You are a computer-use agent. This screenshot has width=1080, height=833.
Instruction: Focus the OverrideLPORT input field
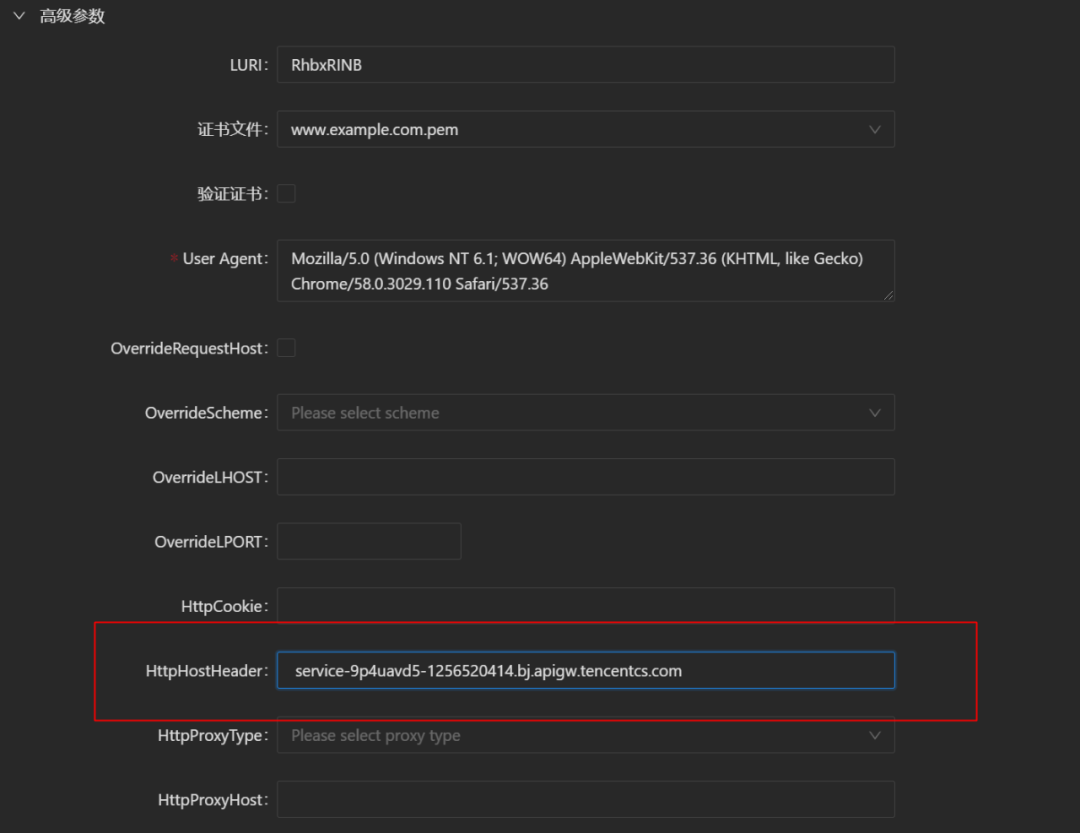369,542
